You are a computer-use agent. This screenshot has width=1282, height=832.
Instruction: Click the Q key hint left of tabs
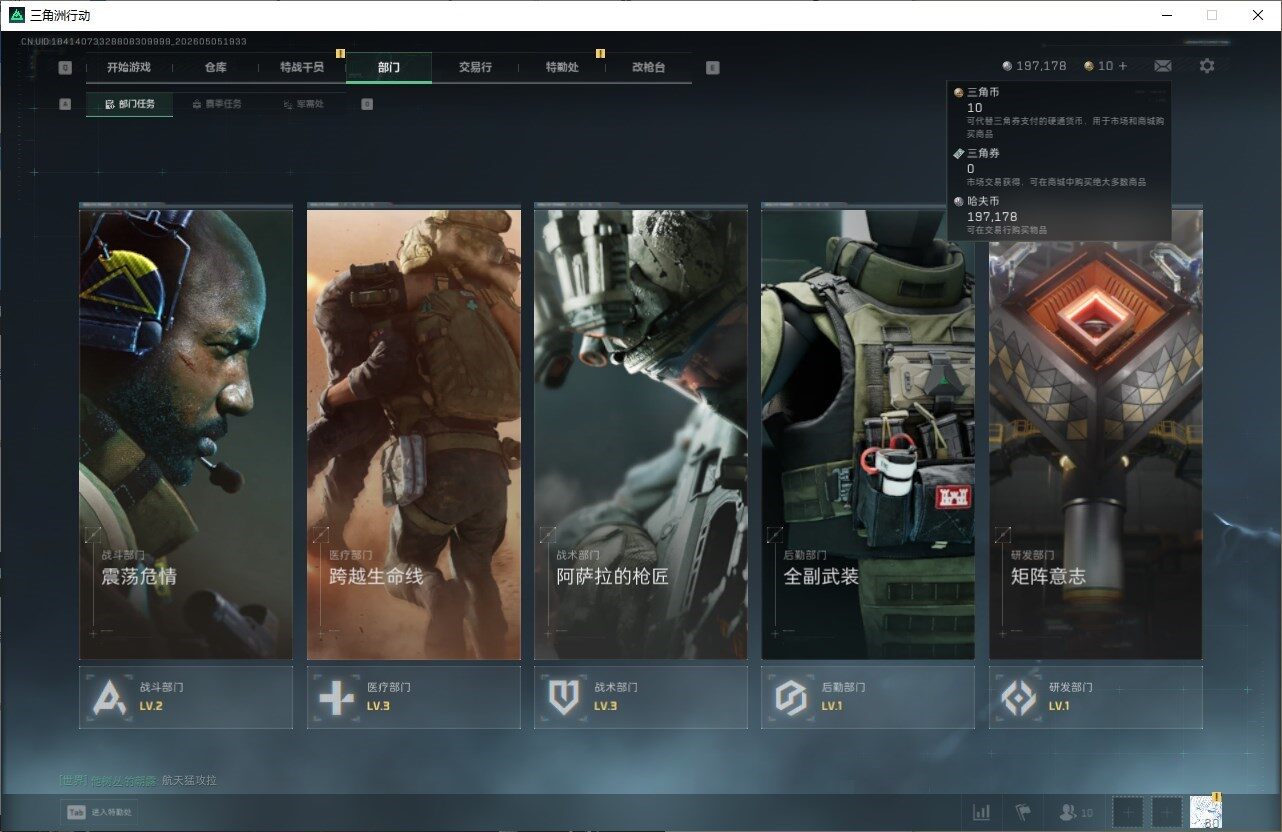(x=65, y=67)
